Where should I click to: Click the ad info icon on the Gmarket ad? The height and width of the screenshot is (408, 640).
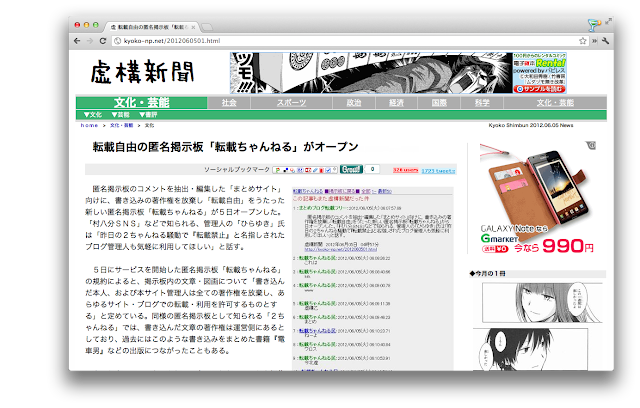[x=591, y=145]
